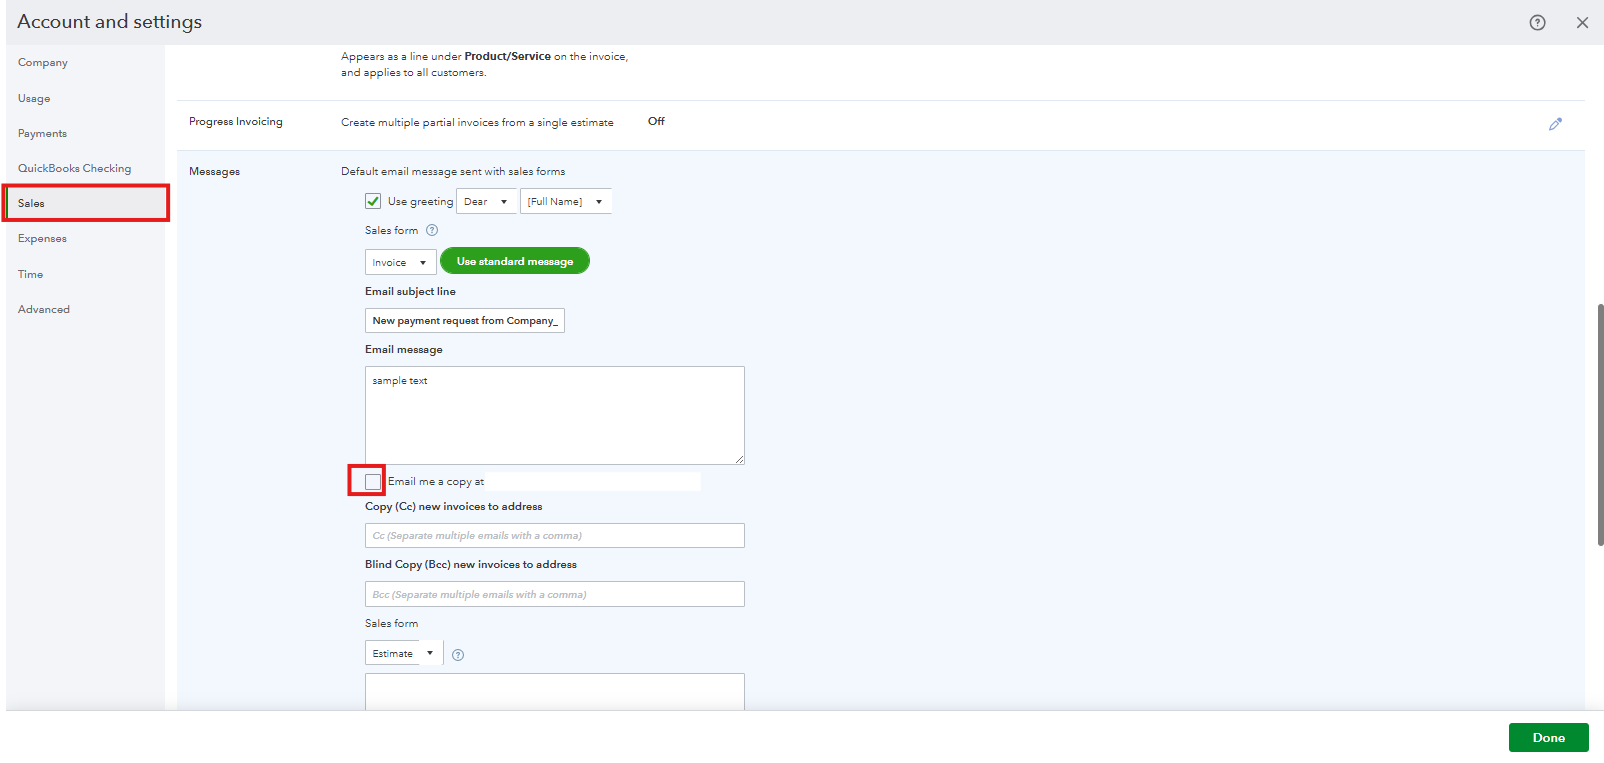The height and width of the screenshot is (763, 1604).
Task: Select the QuickBooks Checking tab
Action: pos(74,168)
